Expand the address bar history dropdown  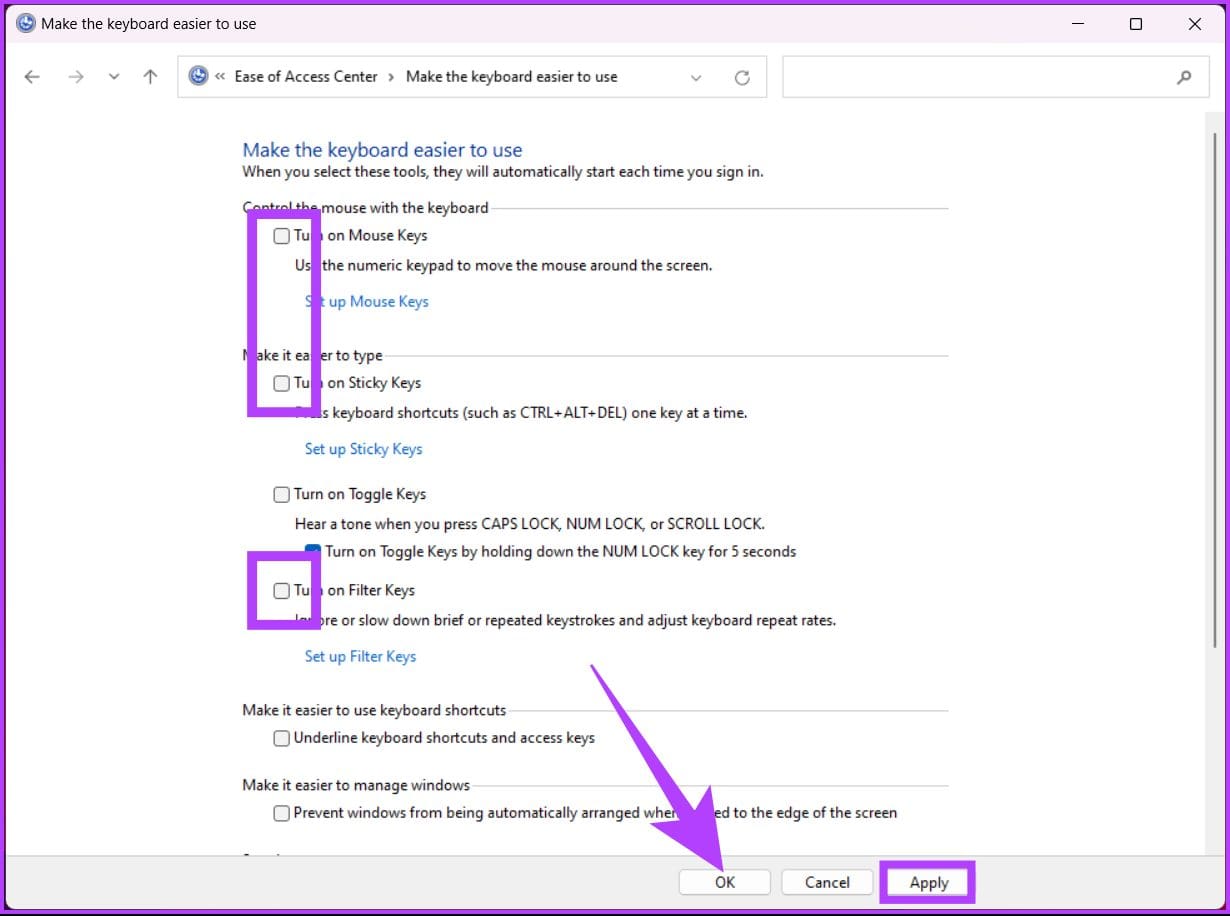click(x=696, y=77)
